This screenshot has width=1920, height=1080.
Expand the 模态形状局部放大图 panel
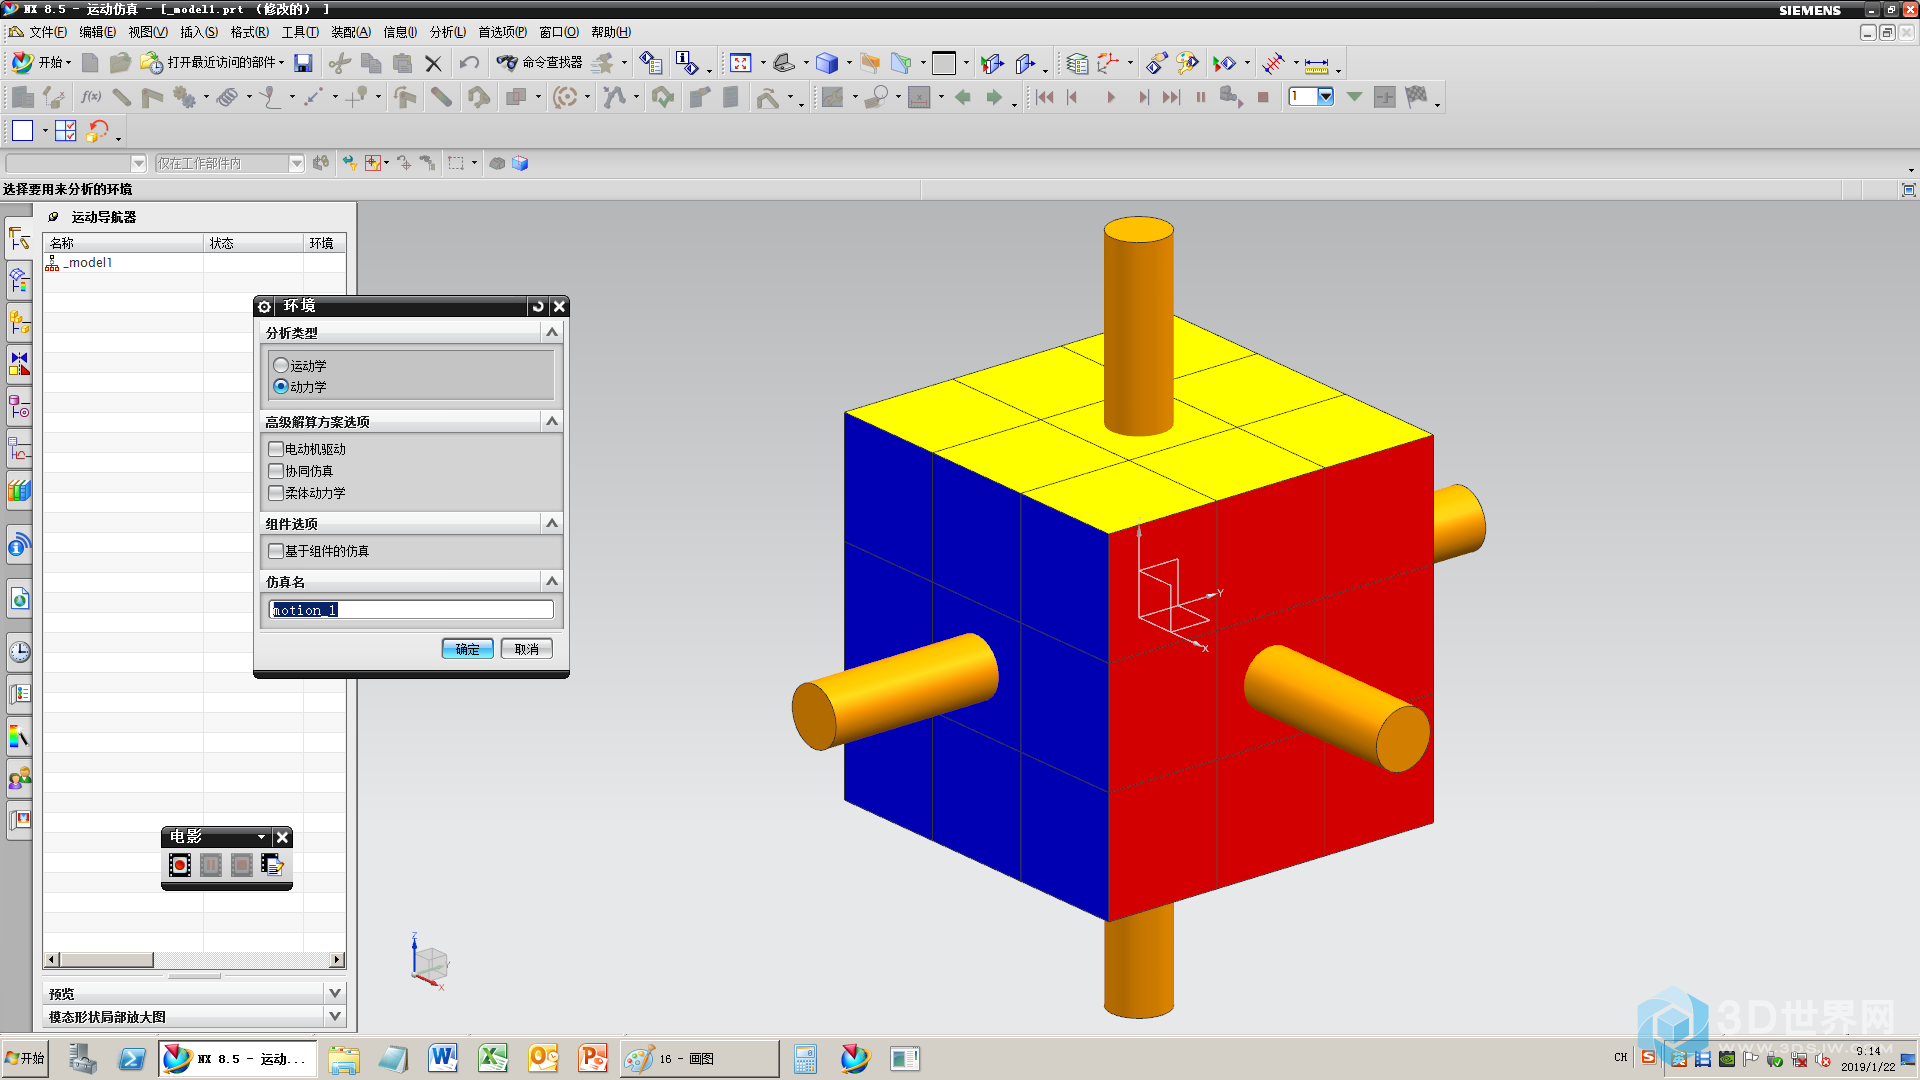(x=335, y=1016)
